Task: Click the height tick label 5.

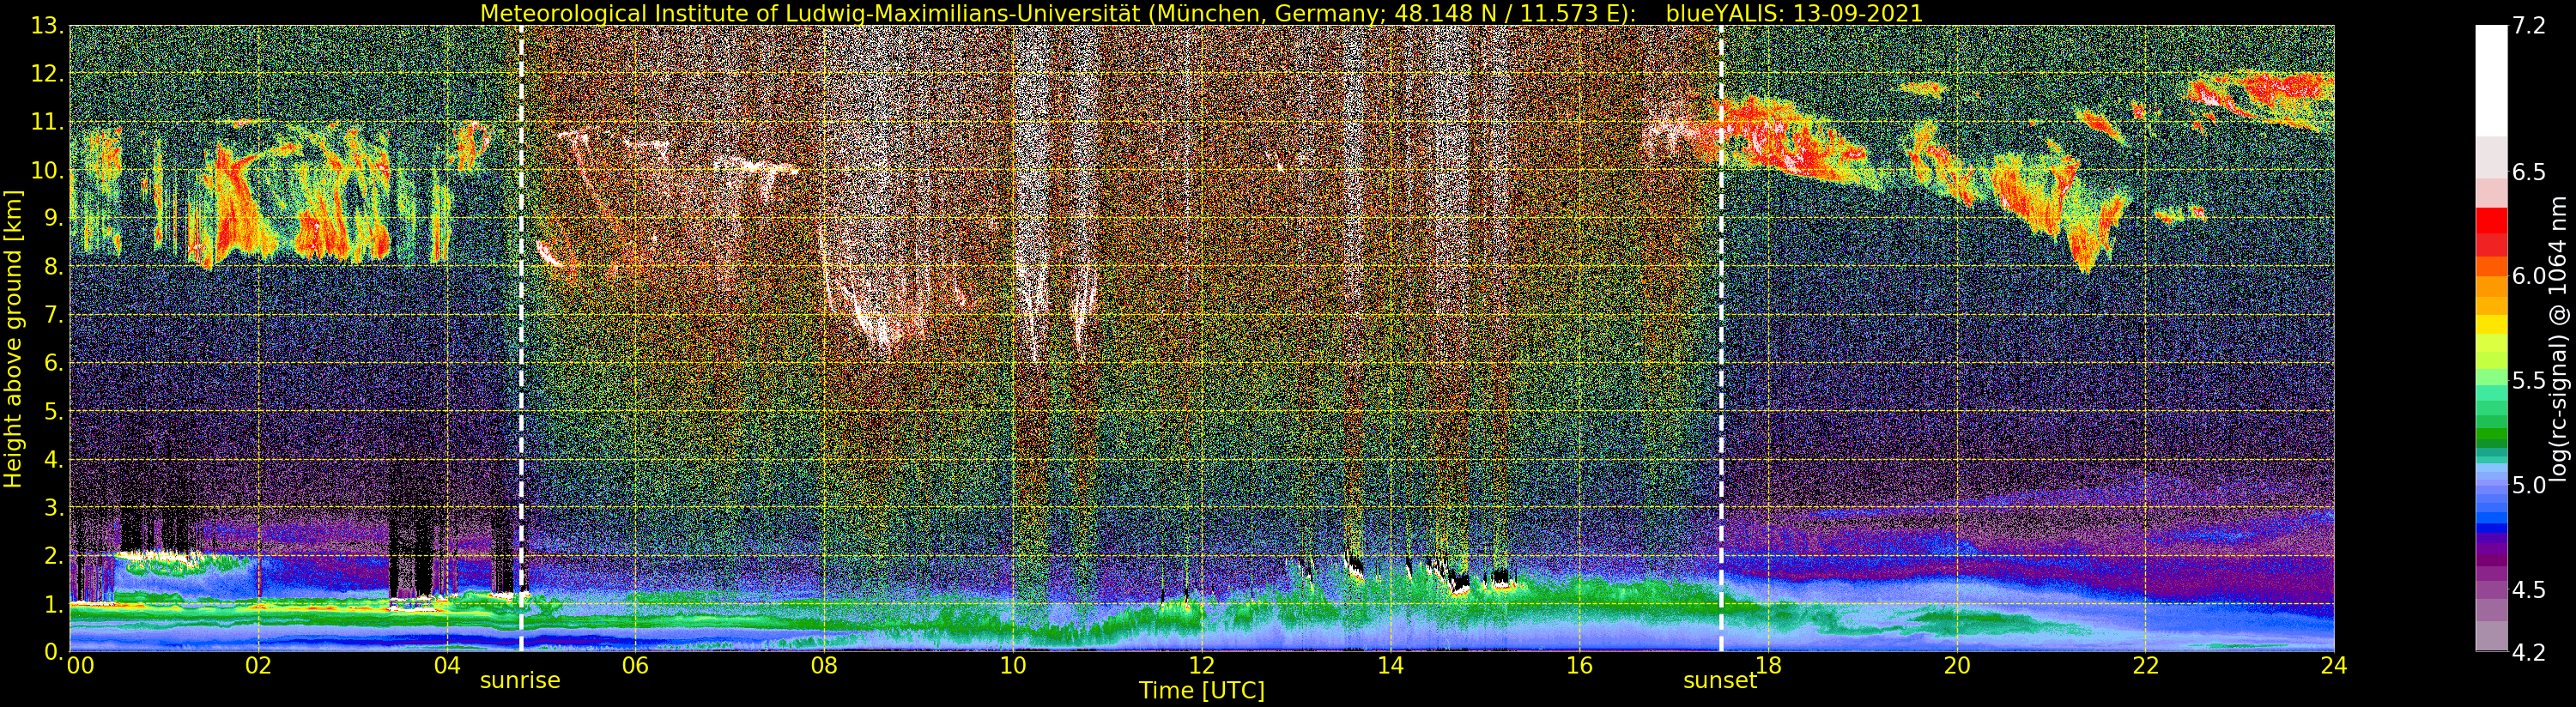Action: coord(54,411)
